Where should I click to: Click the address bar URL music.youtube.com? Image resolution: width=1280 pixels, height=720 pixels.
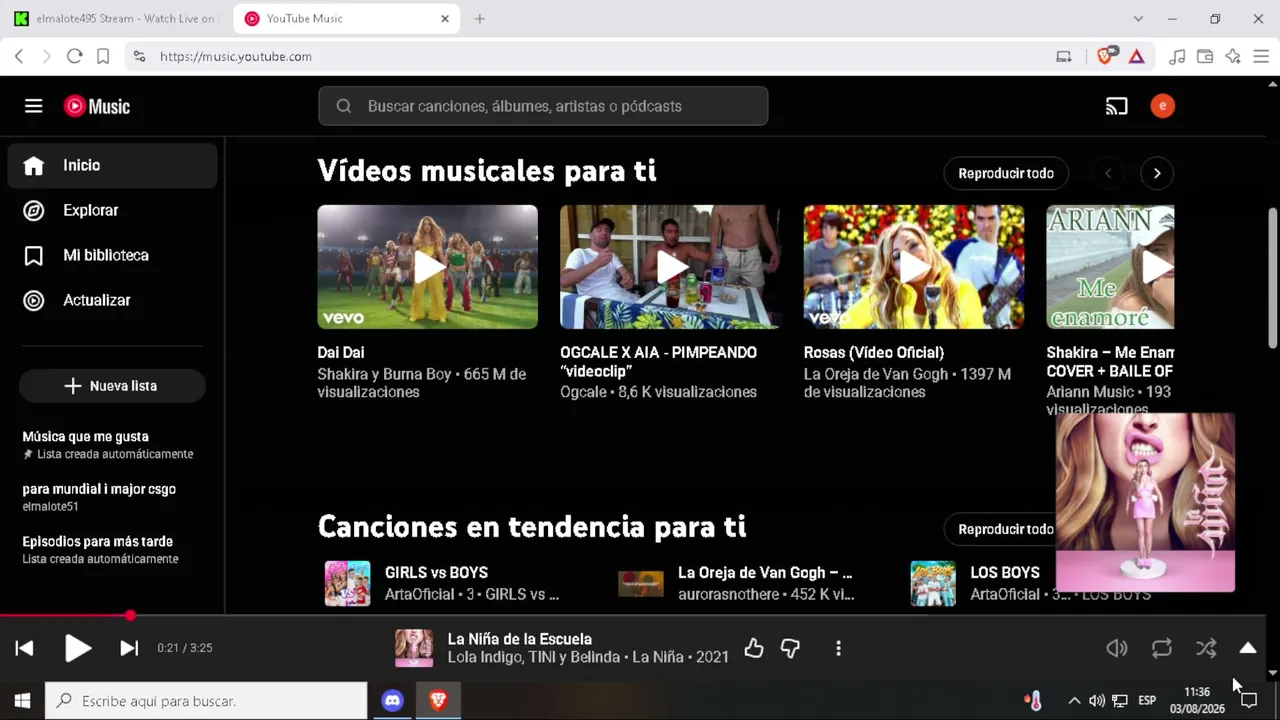click(236, 56)
